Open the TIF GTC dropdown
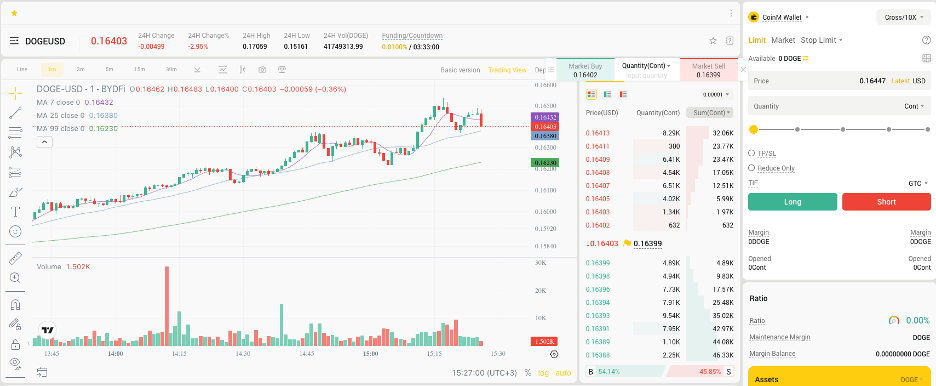This screenshot has width=936, height=386. (x=918, y=184)
